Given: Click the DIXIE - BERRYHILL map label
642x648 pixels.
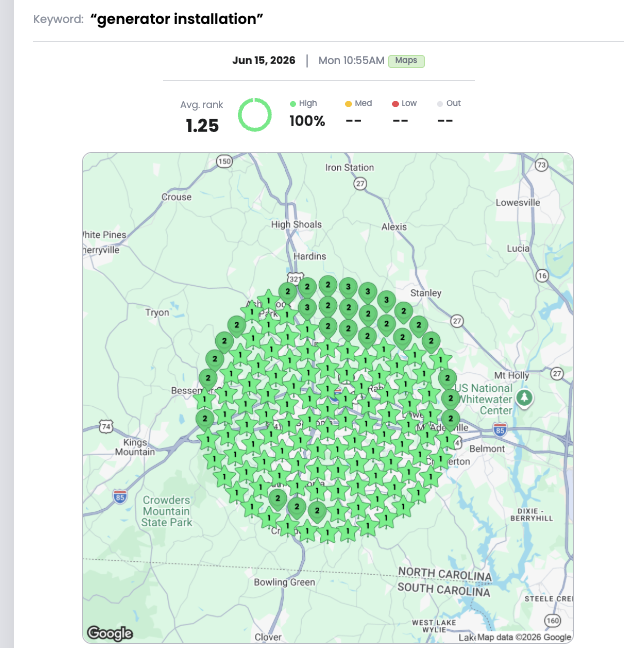Looking at the screenshot, I should [x=532, y=515].
